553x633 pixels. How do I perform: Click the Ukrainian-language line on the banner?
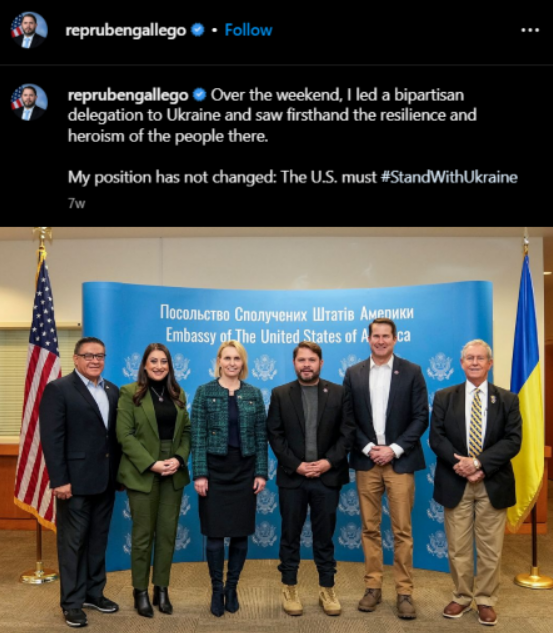[287, 313]
